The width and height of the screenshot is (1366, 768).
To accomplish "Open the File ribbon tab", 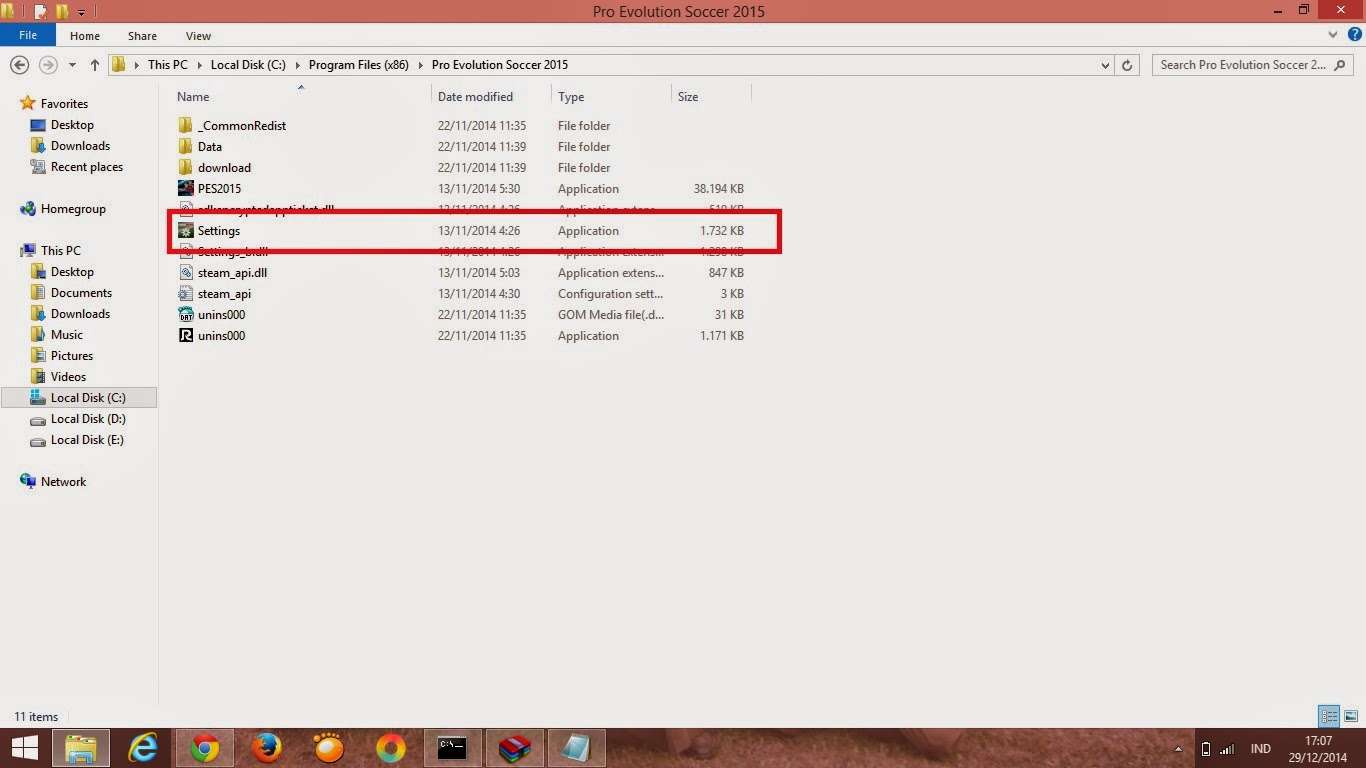I will click(28, 35).
